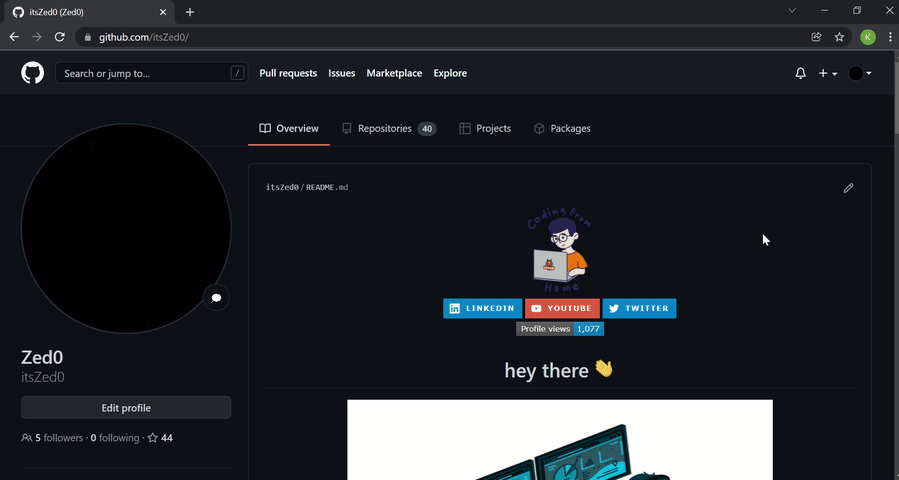Open the LinkedIn badge
This screenshot has height=480, width=899.
point(483,309)
